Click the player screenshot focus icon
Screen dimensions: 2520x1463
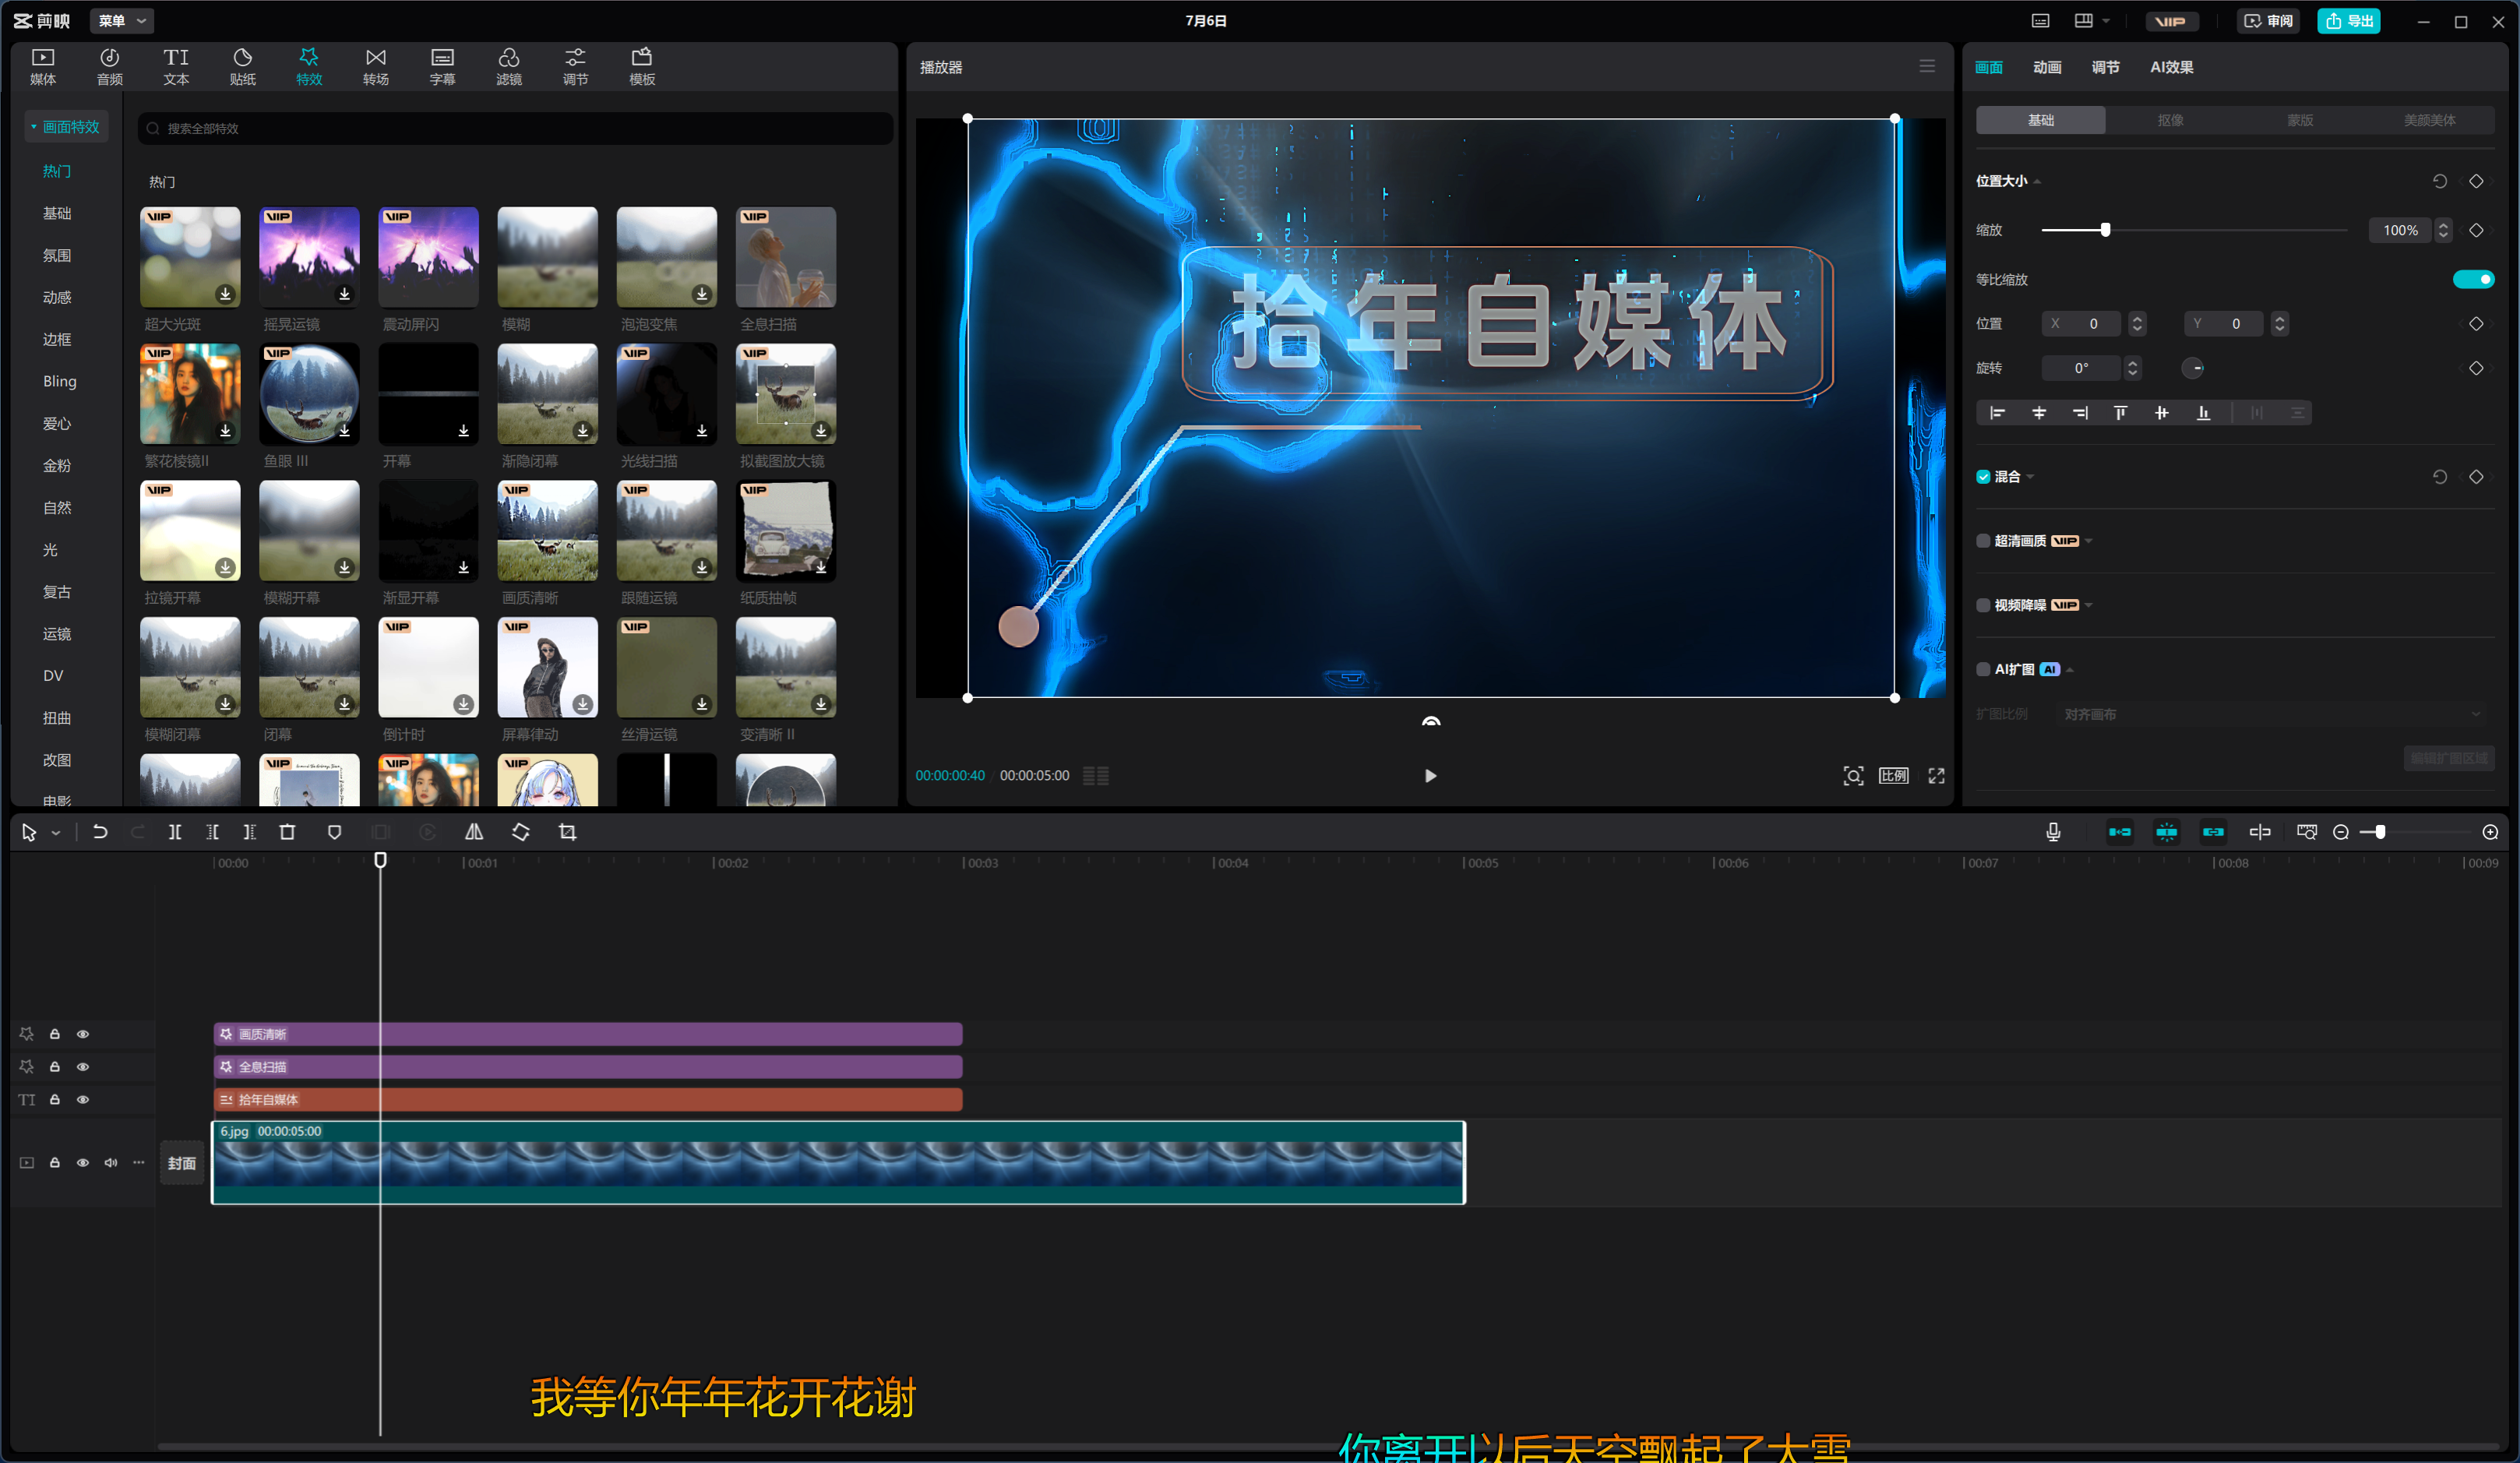click(1853, 776)
